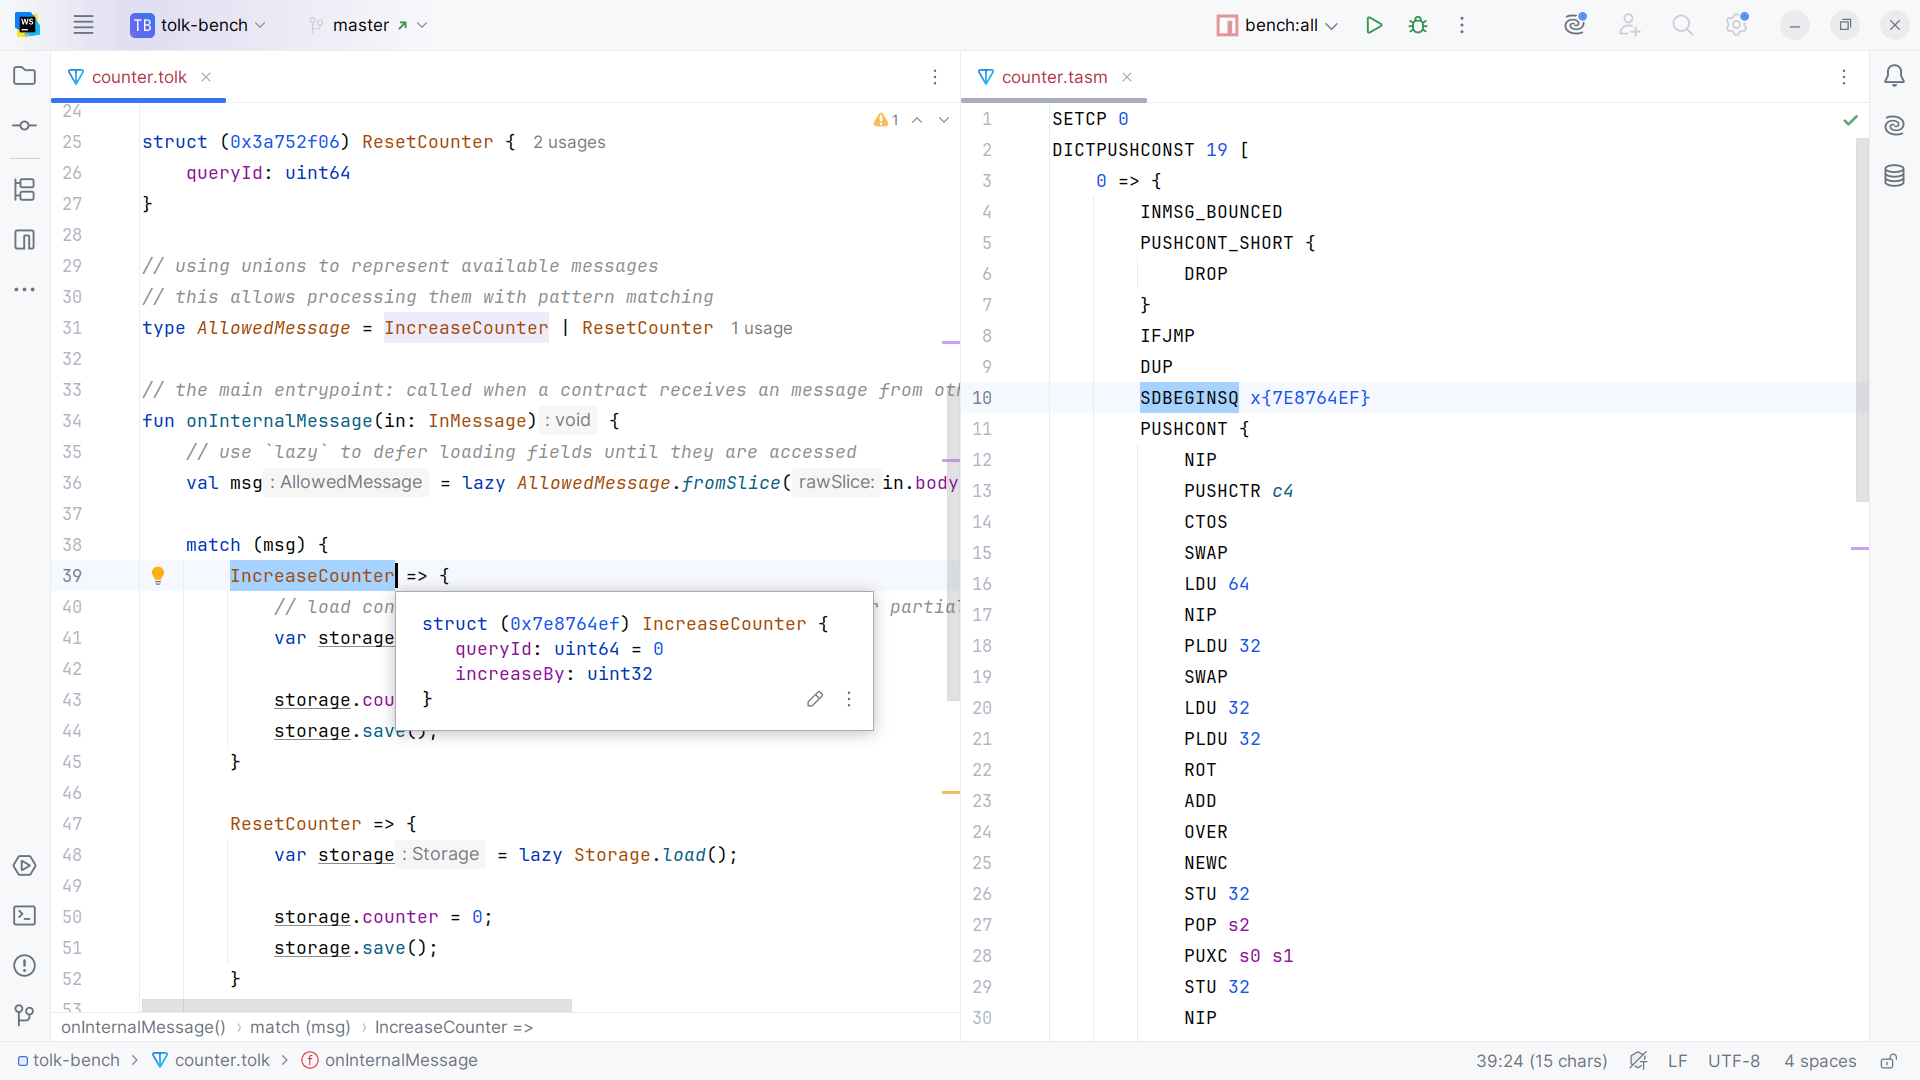
Task: Open the Database tool window
Action: point(1894,176)
